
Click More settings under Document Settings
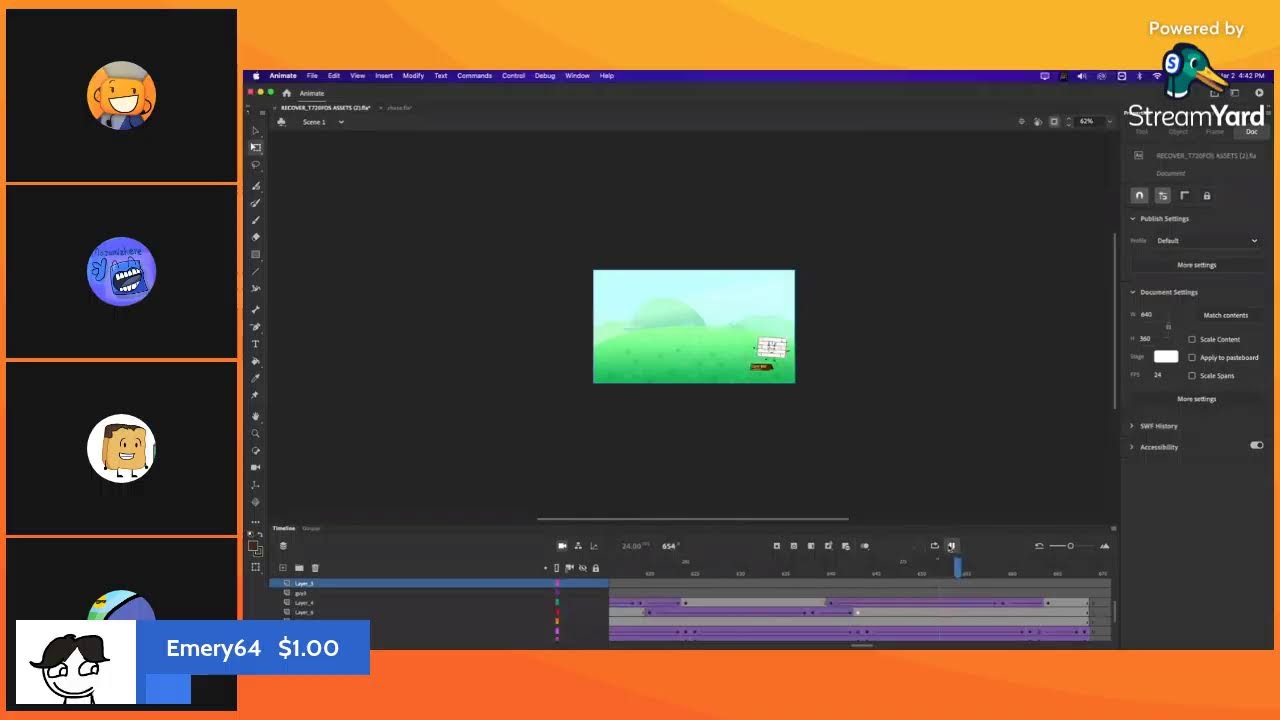coord(1197,399)
